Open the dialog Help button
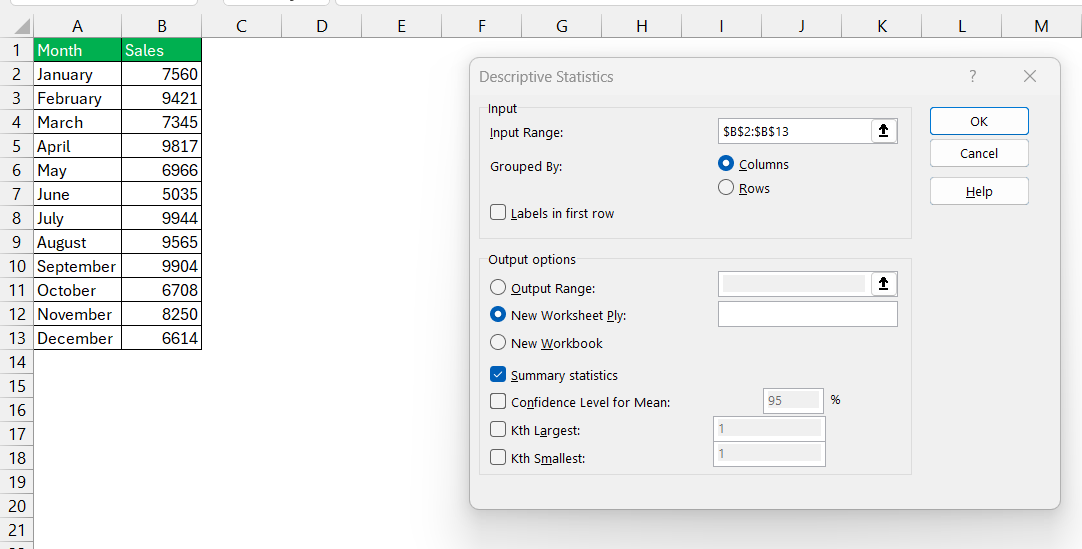Viewport: 1082px width, 549px height. click(978, 191)
